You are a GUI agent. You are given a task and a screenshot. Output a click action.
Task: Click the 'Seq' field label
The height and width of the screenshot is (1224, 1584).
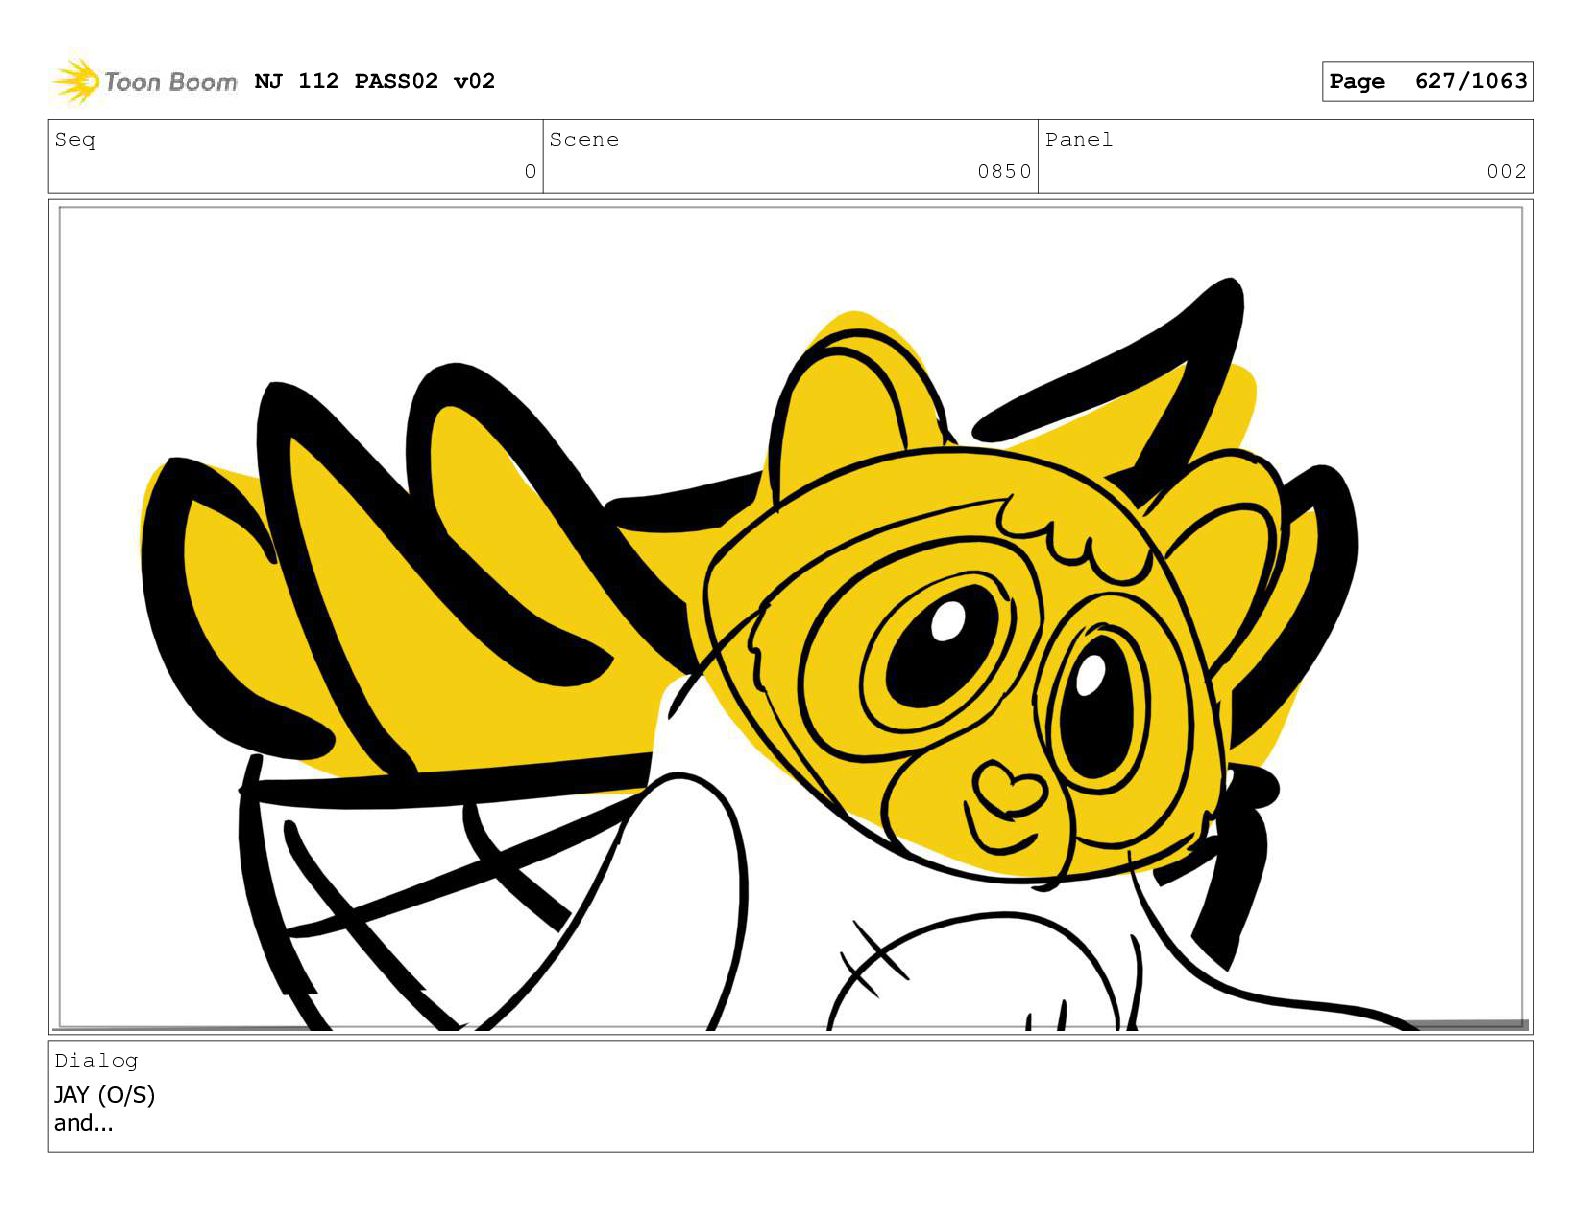[x=75, y=140]
